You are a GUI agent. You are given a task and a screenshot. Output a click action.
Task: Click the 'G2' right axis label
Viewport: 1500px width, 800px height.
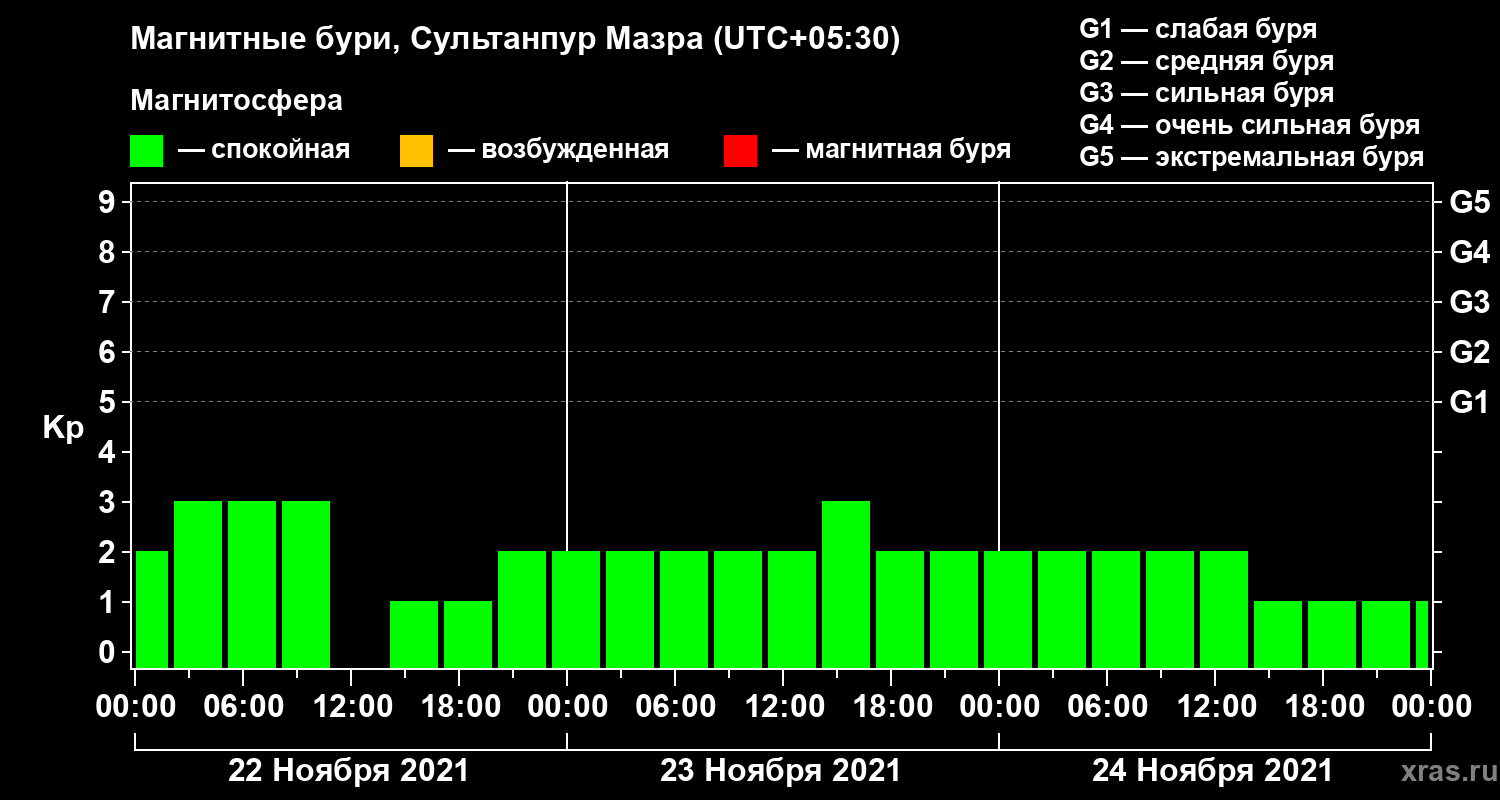coord(1470,352)
